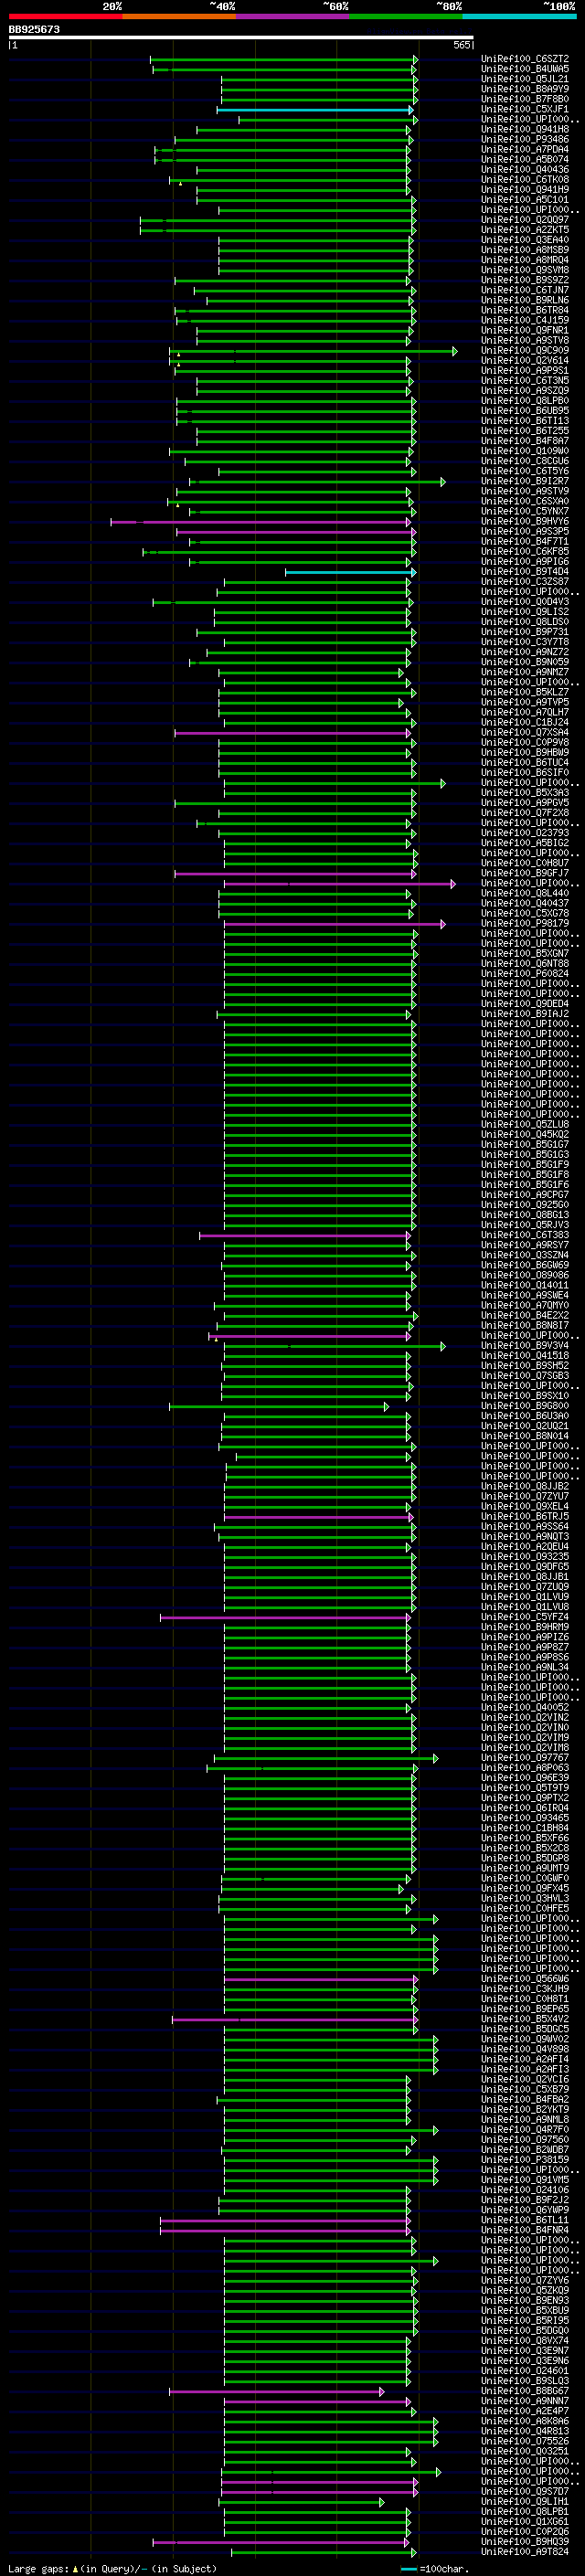Viewport: 585px width, 2576px height.
Task: Open hit UniRef100_B9I2R7
Action: tap(524, 481)
